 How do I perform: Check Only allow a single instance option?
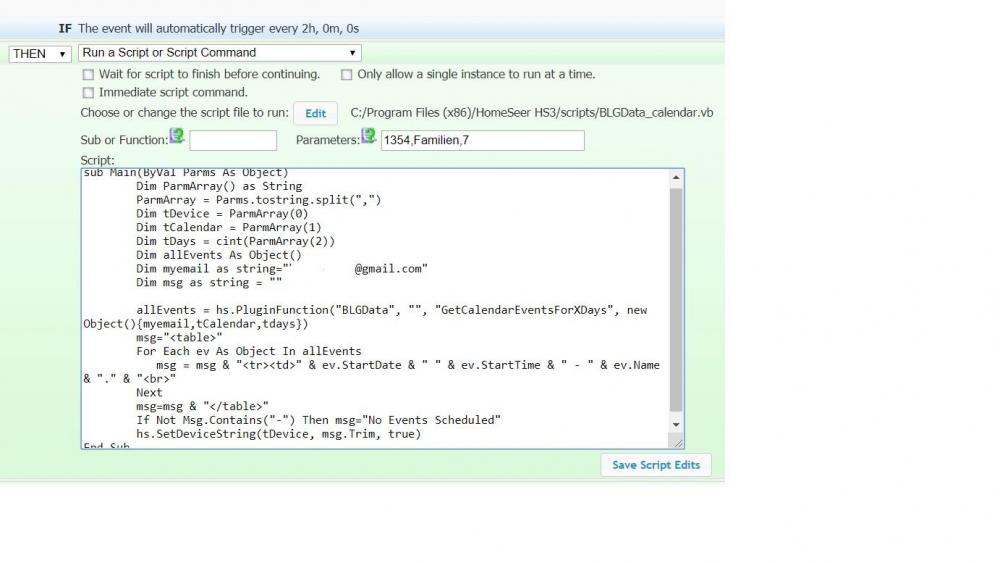click(347, 75)
